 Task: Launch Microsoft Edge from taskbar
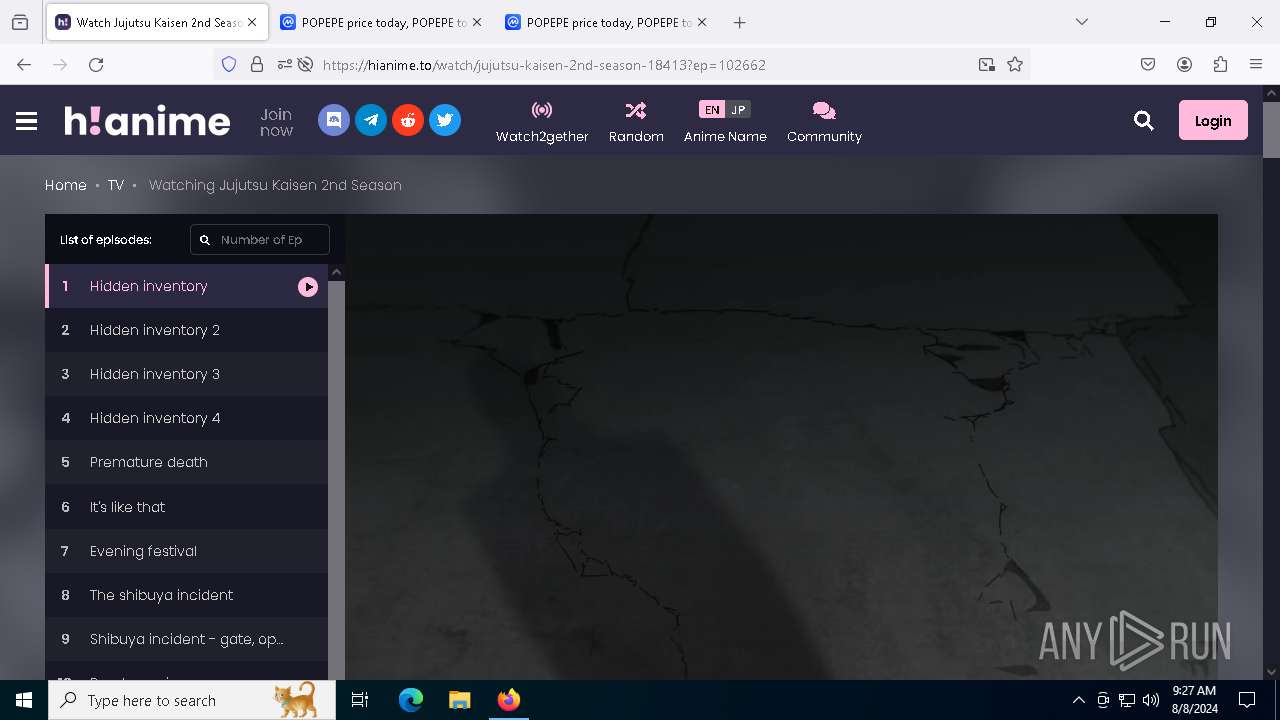click(411, 700)
